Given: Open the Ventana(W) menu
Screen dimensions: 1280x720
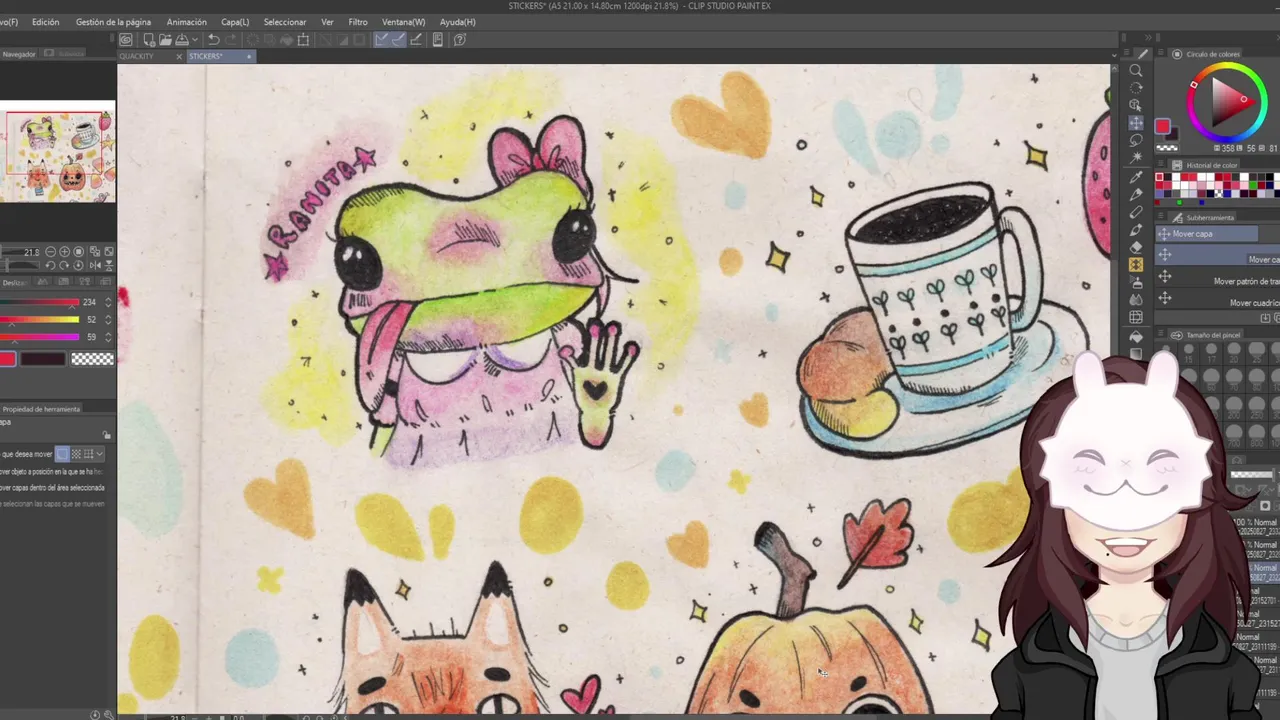Looking at the screenshot, I should [x=403, y=22].
